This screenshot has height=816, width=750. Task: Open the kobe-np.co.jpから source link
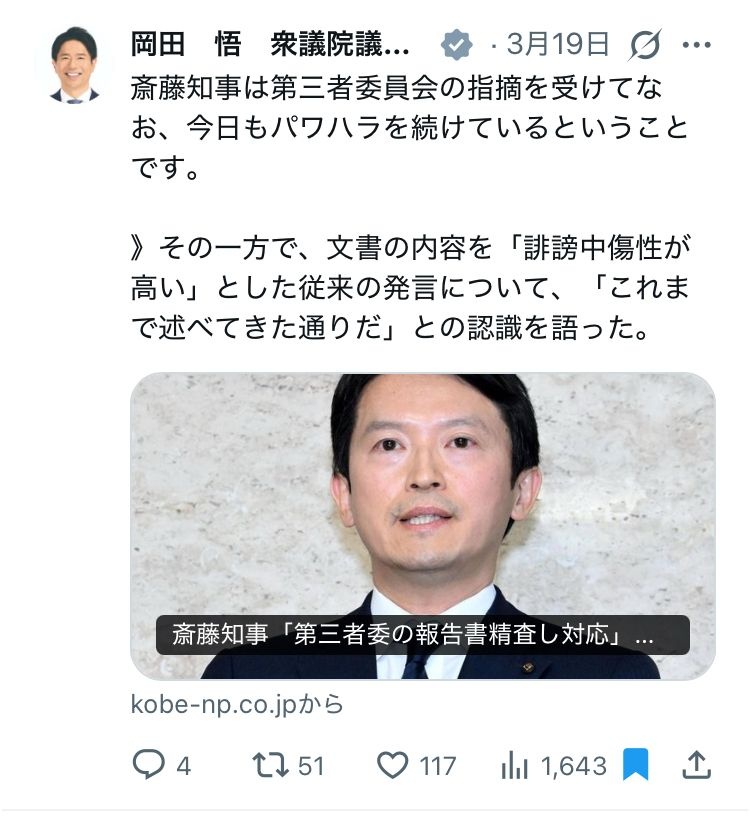point(237,704)
